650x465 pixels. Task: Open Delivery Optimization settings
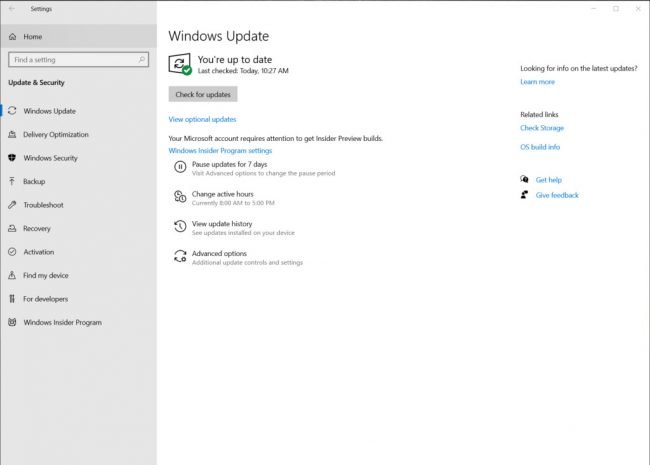pyautogui.click(x=79, y=135)
